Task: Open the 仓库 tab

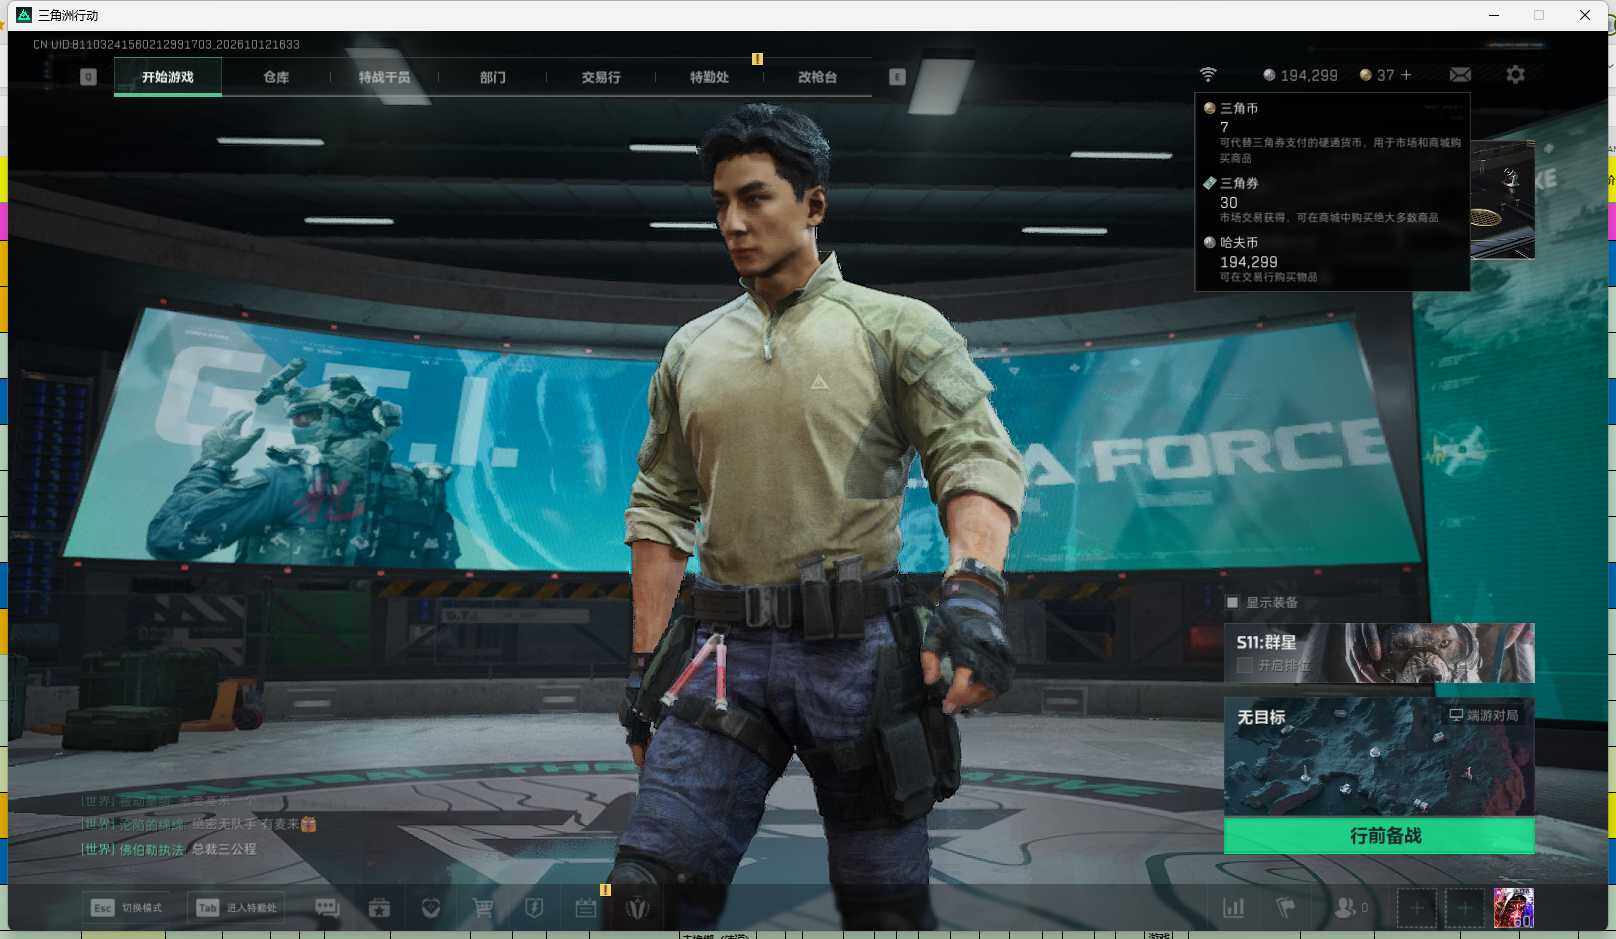Action: tap(276, 77)
